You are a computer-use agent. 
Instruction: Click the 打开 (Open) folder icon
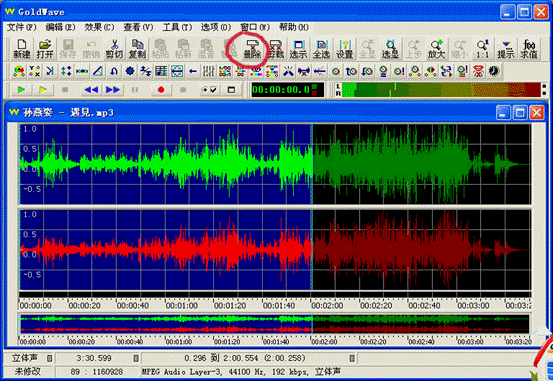tap(45, 49)
